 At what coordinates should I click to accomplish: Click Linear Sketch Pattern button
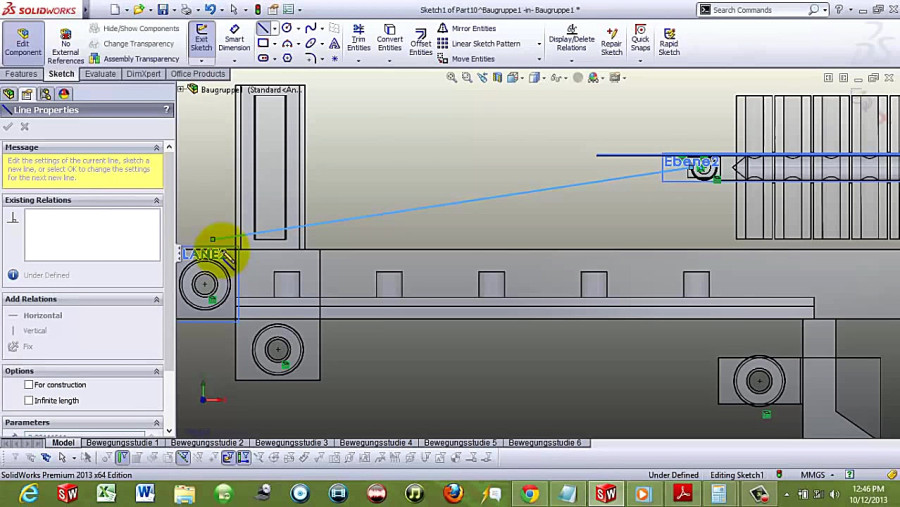point(479,44)
